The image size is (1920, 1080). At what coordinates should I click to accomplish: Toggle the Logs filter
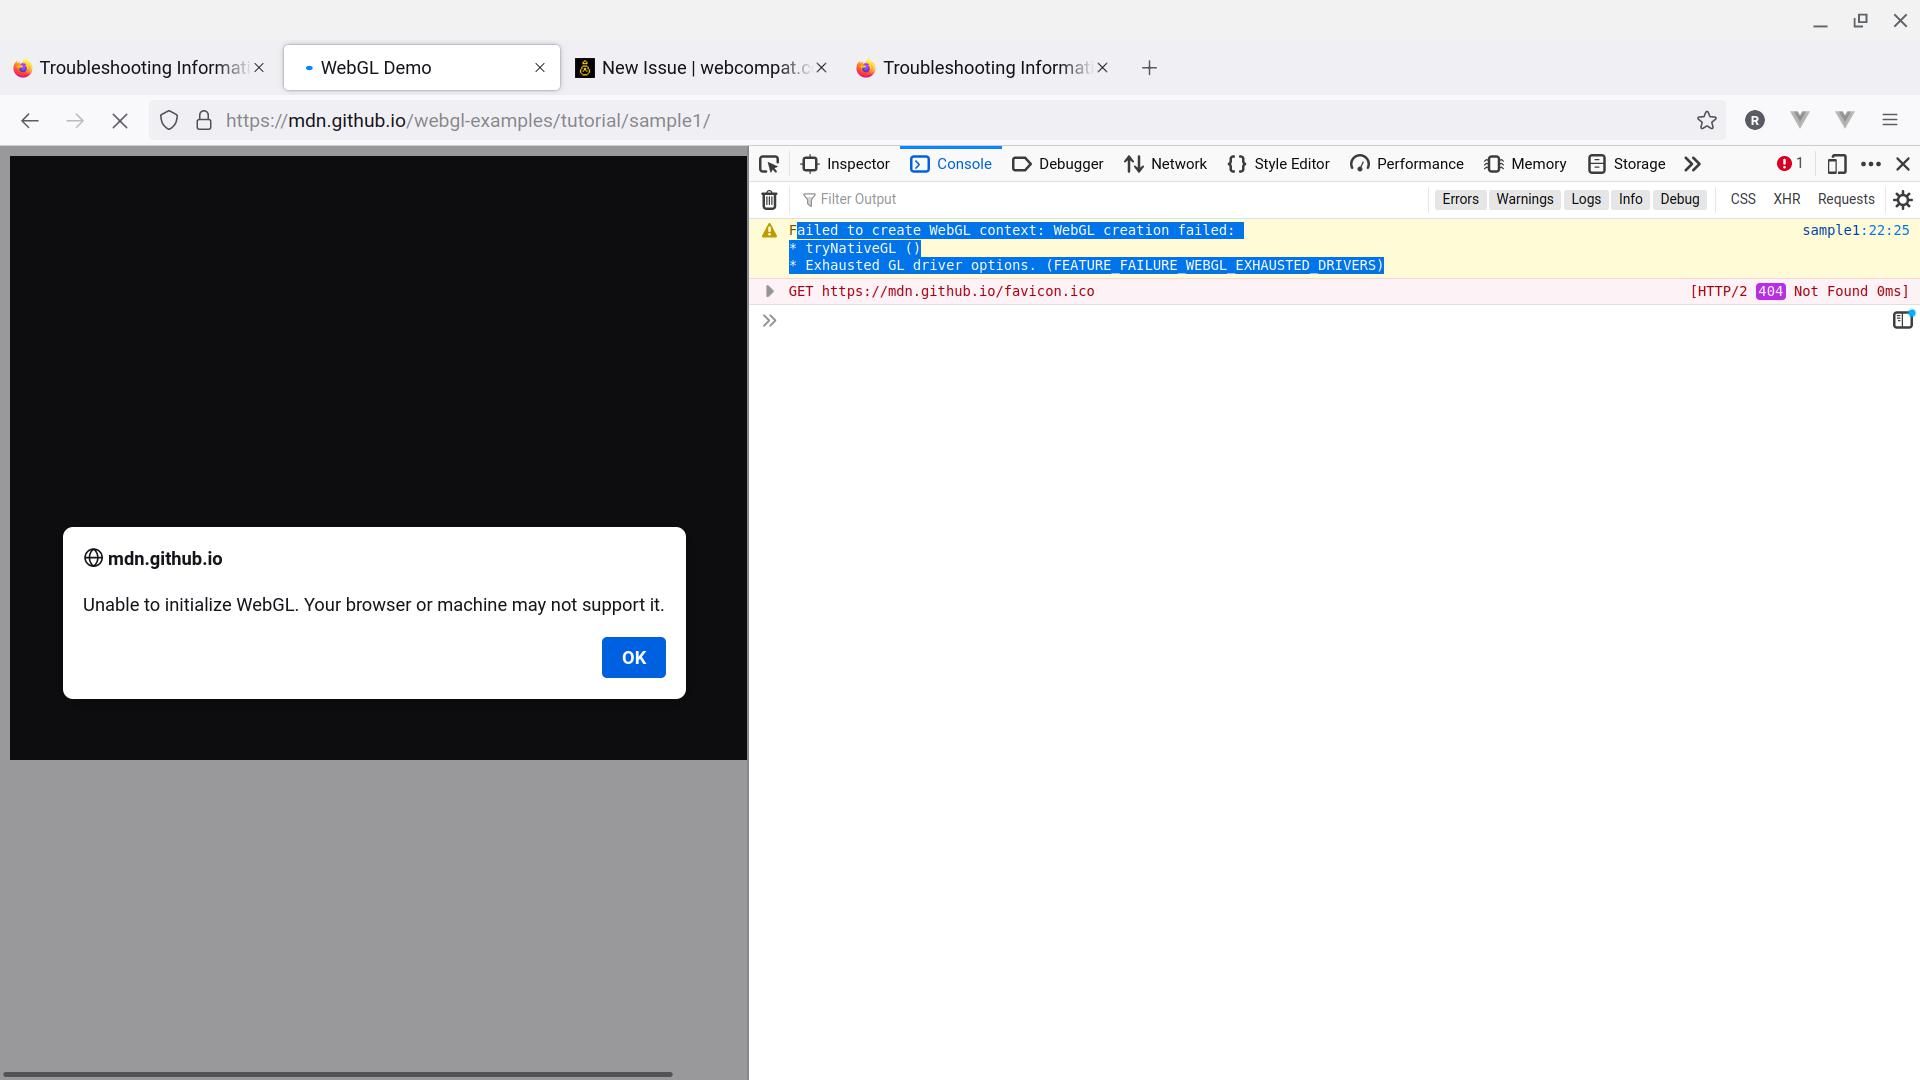pyautogui.click(x=1586, y=199)
